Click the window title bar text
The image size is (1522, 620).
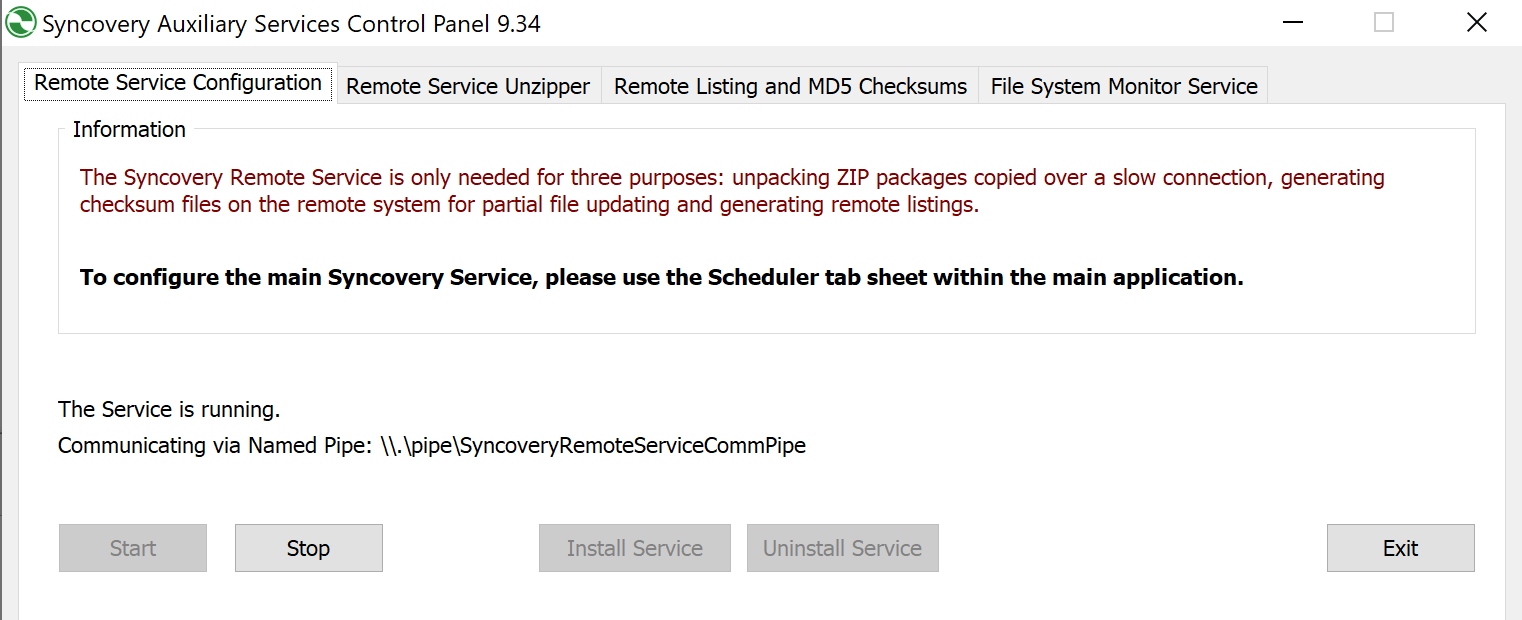[290, 23]
